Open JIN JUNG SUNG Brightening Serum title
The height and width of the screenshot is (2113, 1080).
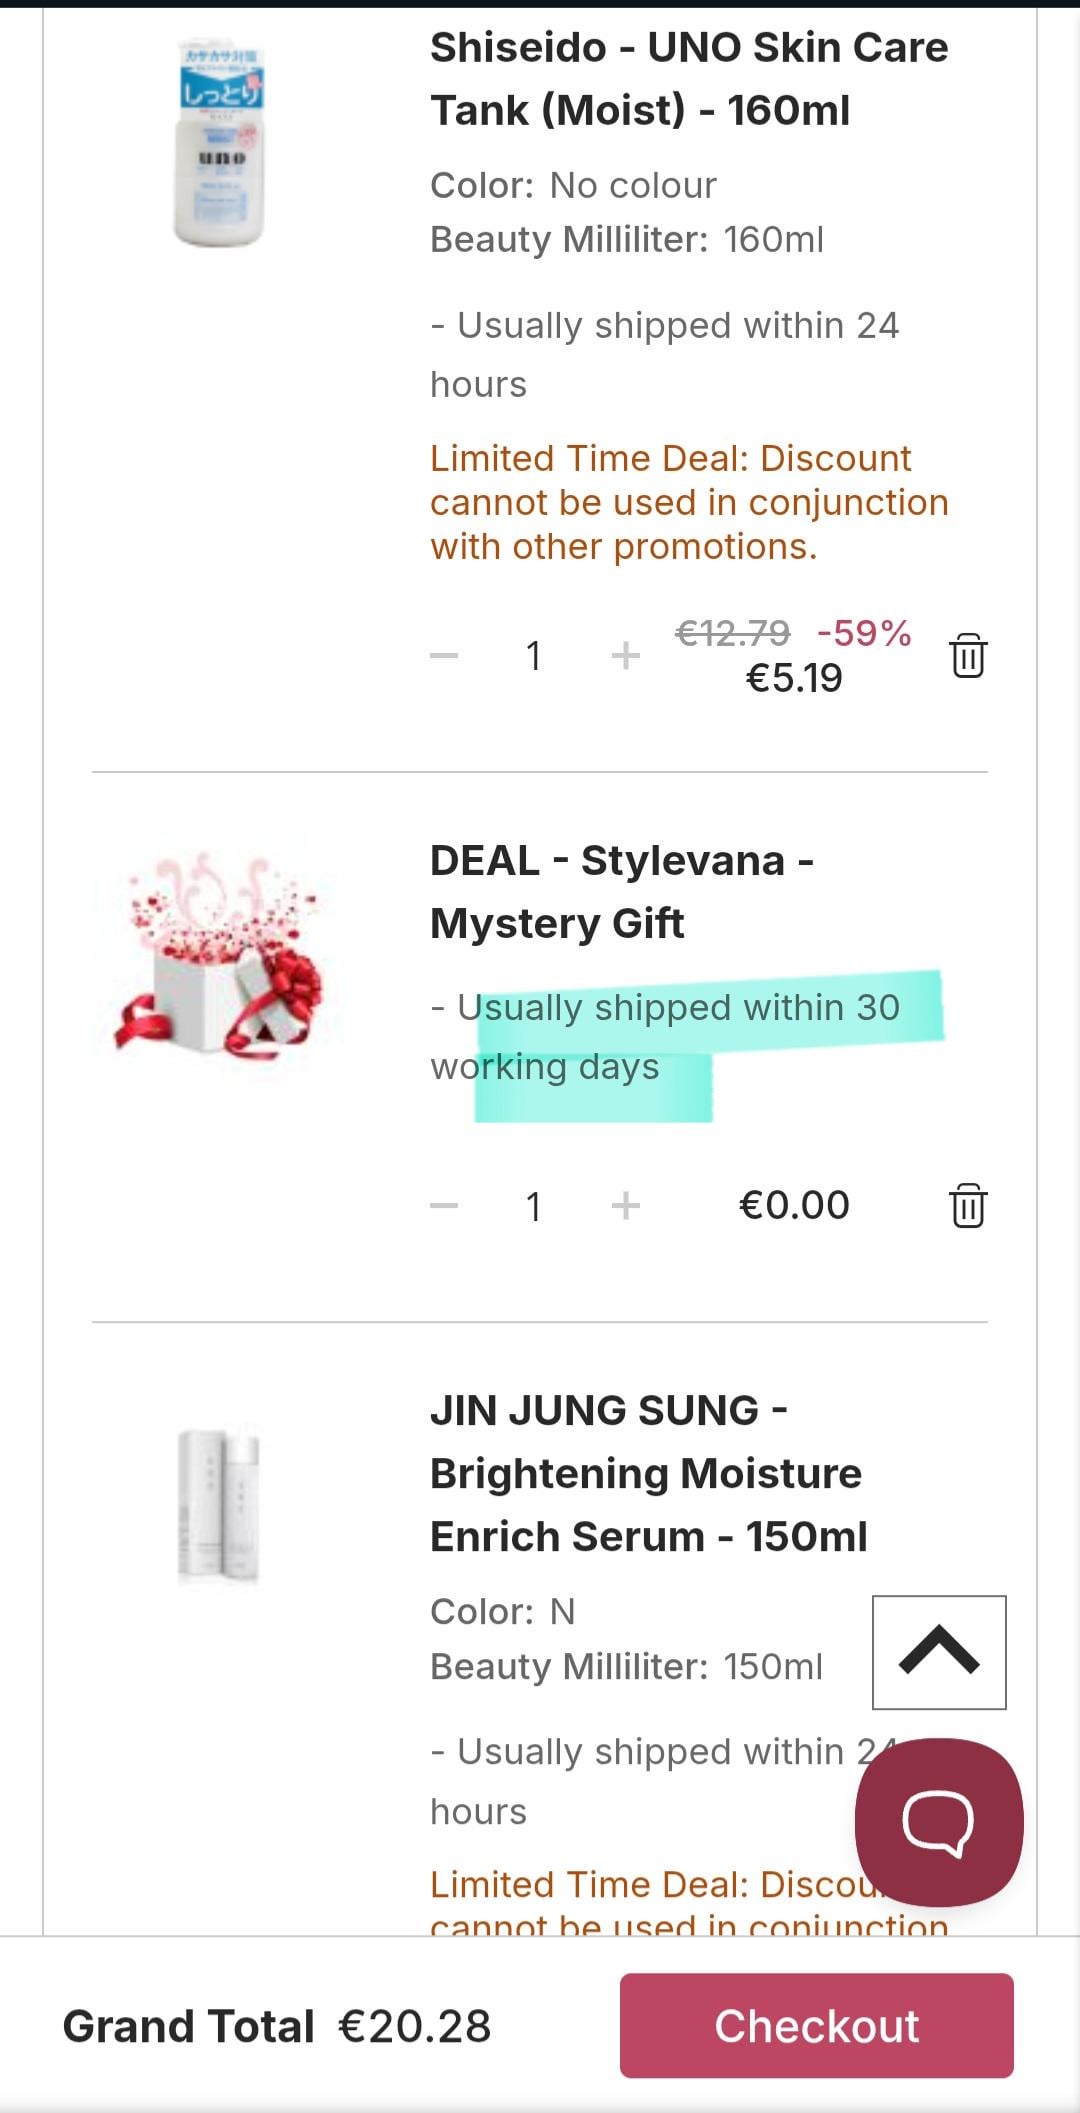click(649, 1473)
